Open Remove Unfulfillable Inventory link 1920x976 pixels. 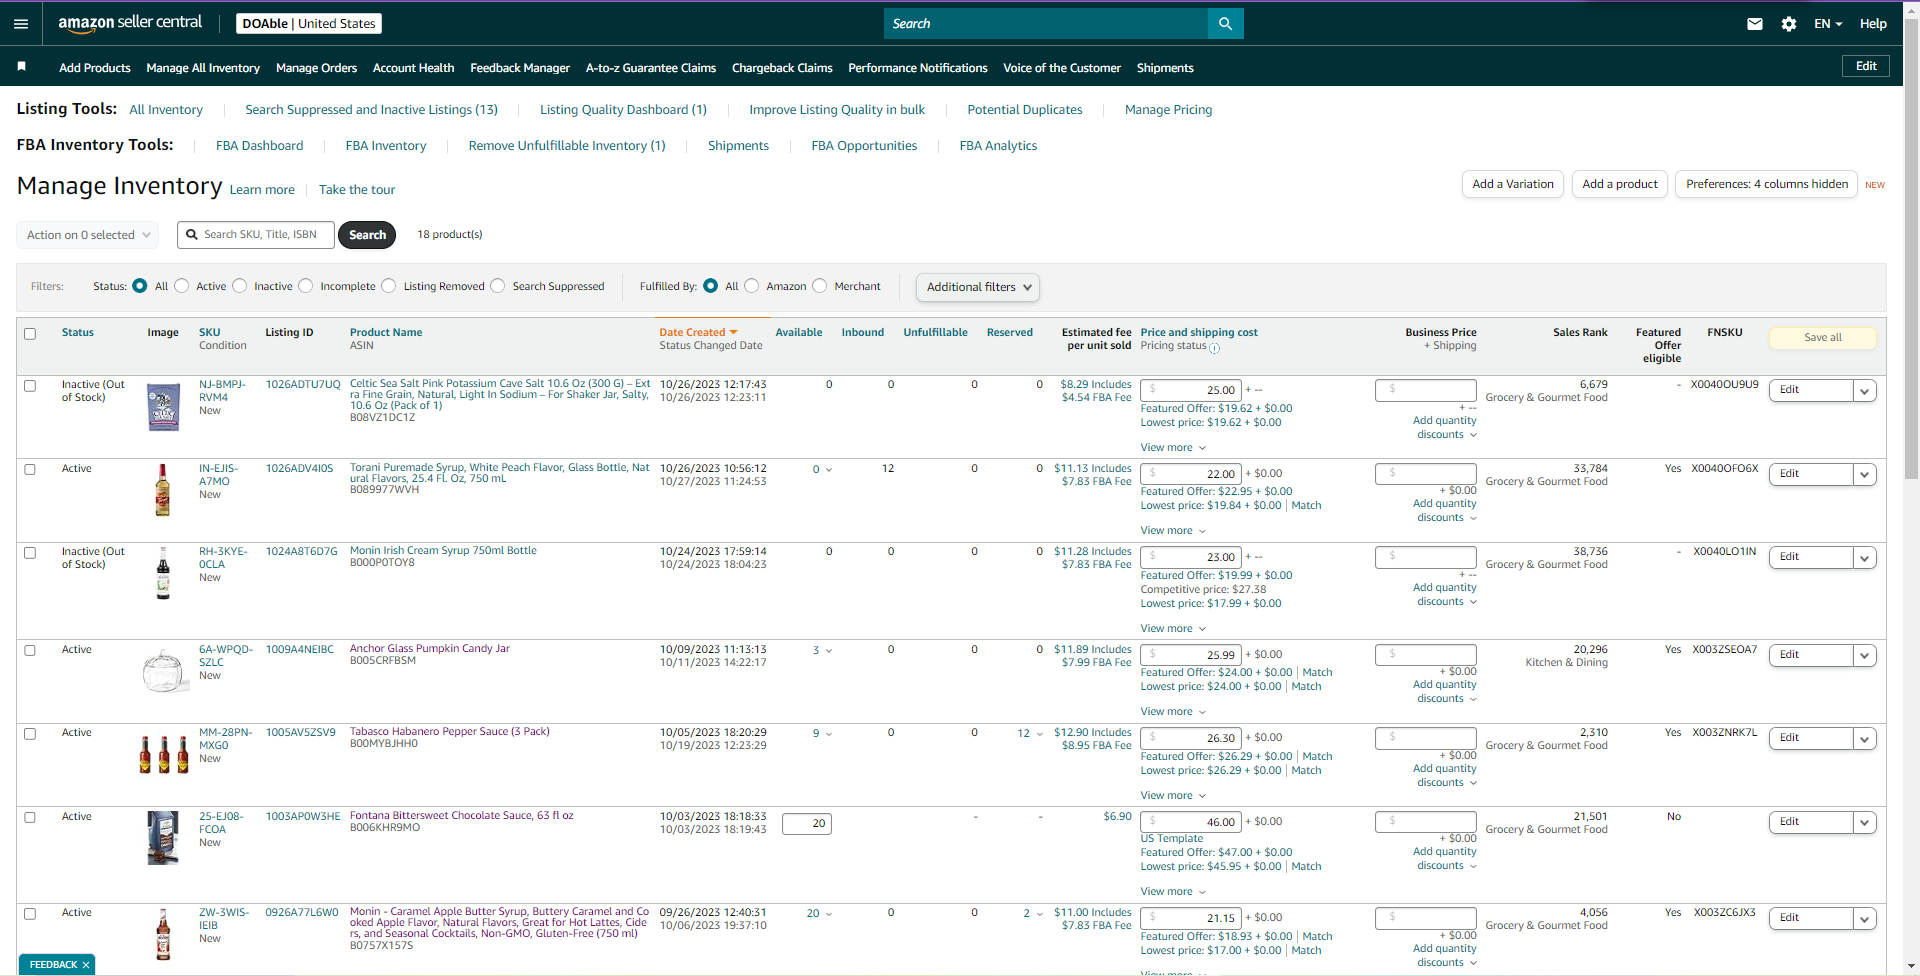pos(567,146)
